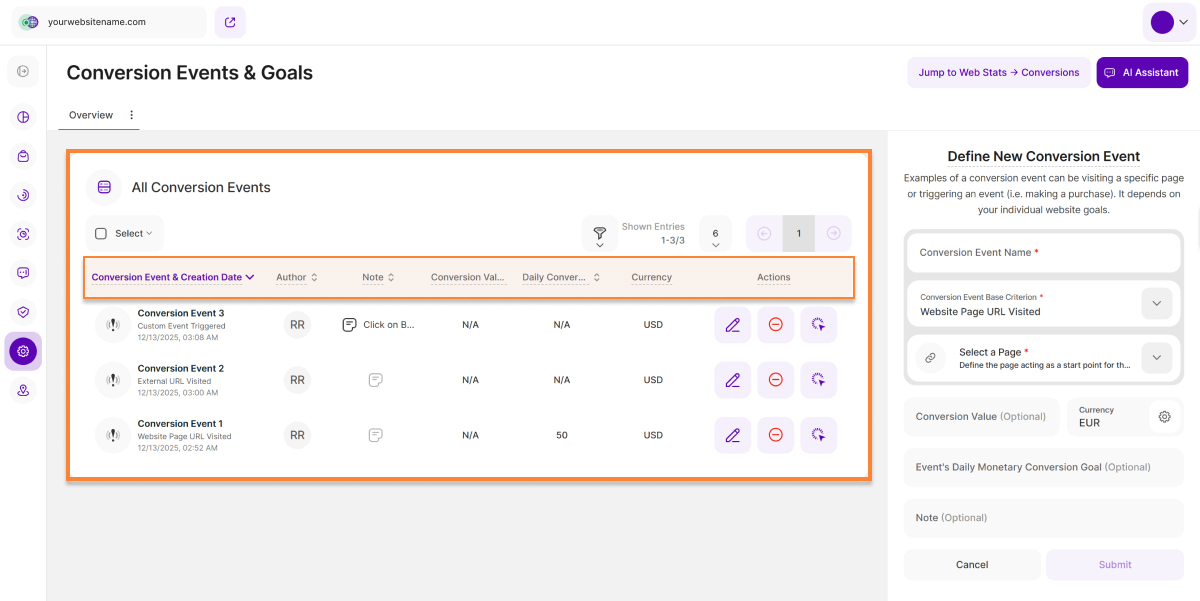
Task: Open the settings gear in the left sidebar
Action: coord(23,351)
